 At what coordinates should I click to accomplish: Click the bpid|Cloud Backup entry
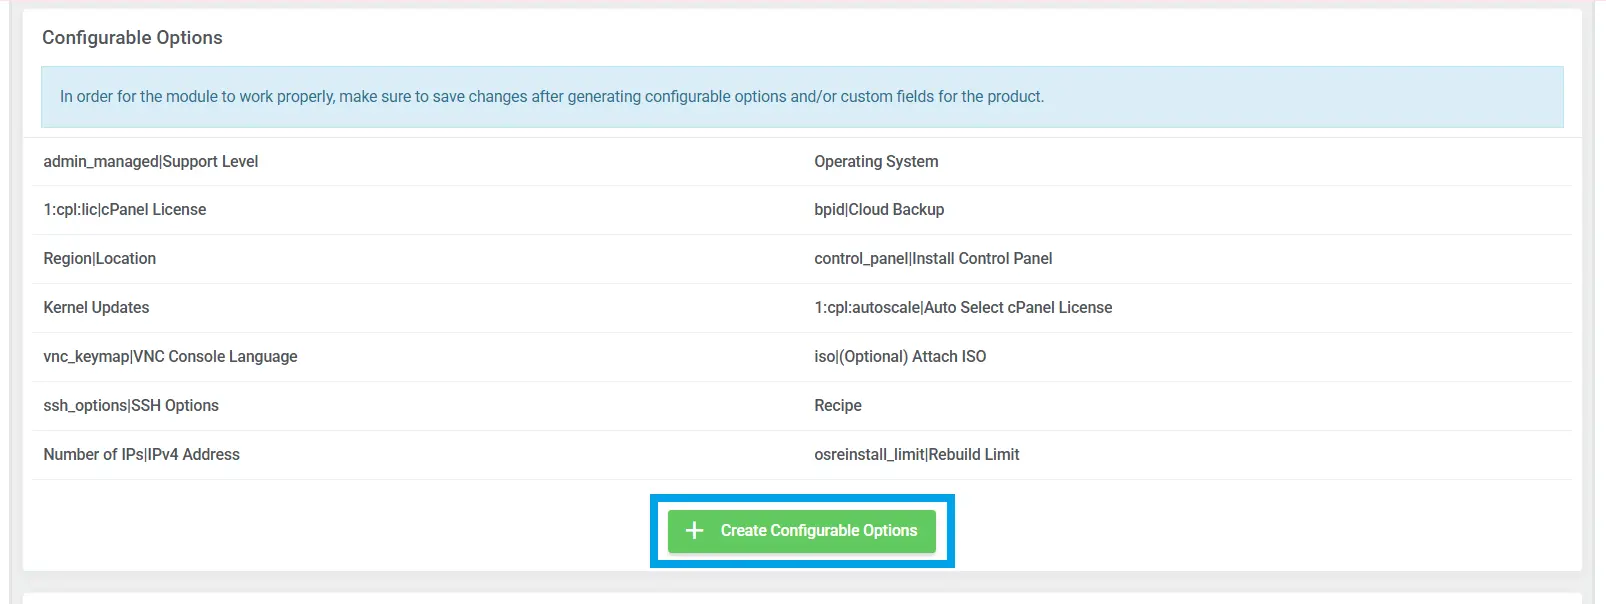pyautogui.click(x=879, y=209)
